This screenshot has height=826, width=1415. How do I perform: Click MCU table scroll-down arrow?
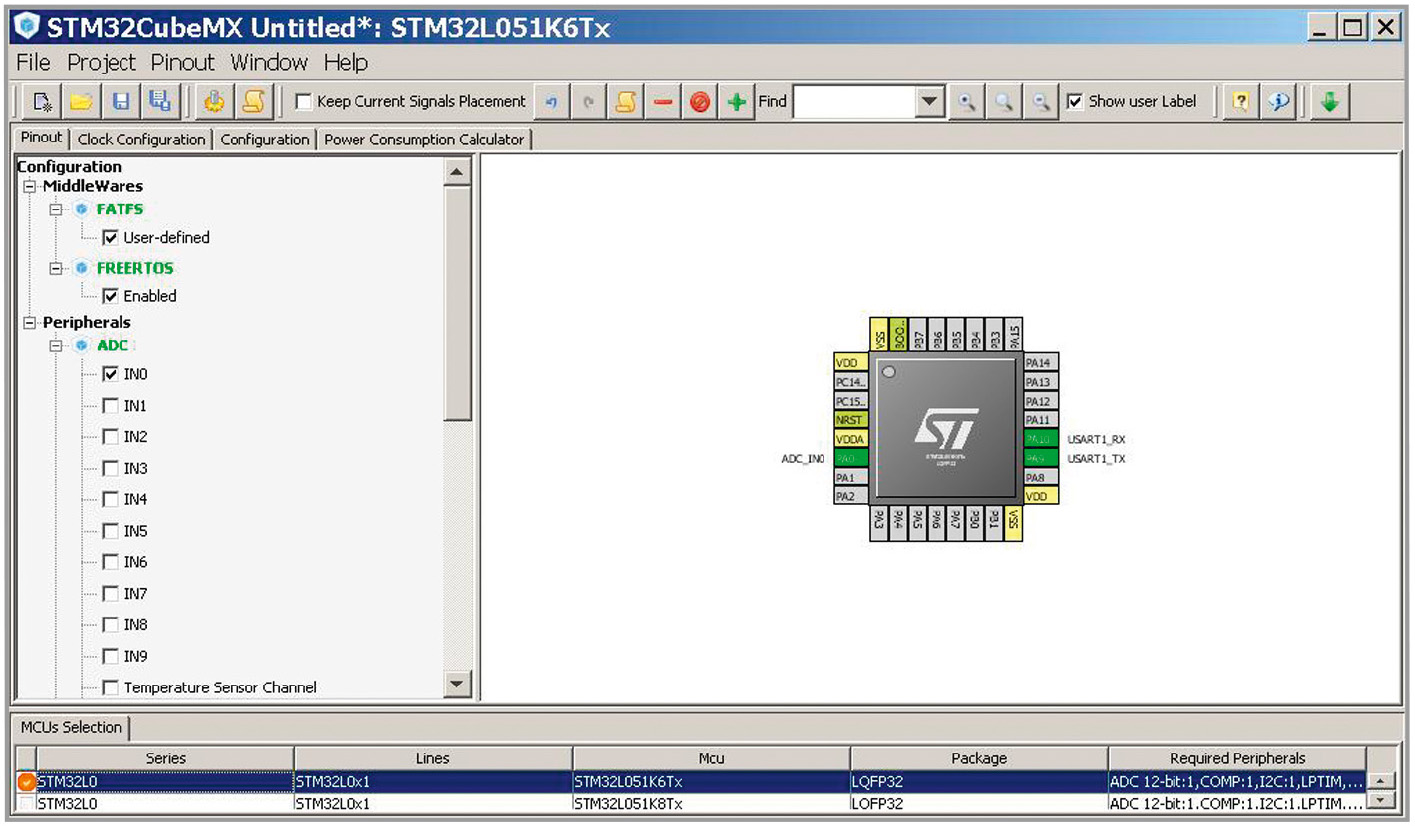(1380, 801)
